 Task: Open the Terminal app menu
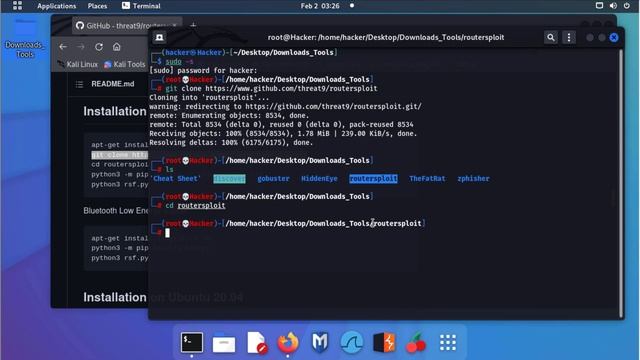point(141,6)
